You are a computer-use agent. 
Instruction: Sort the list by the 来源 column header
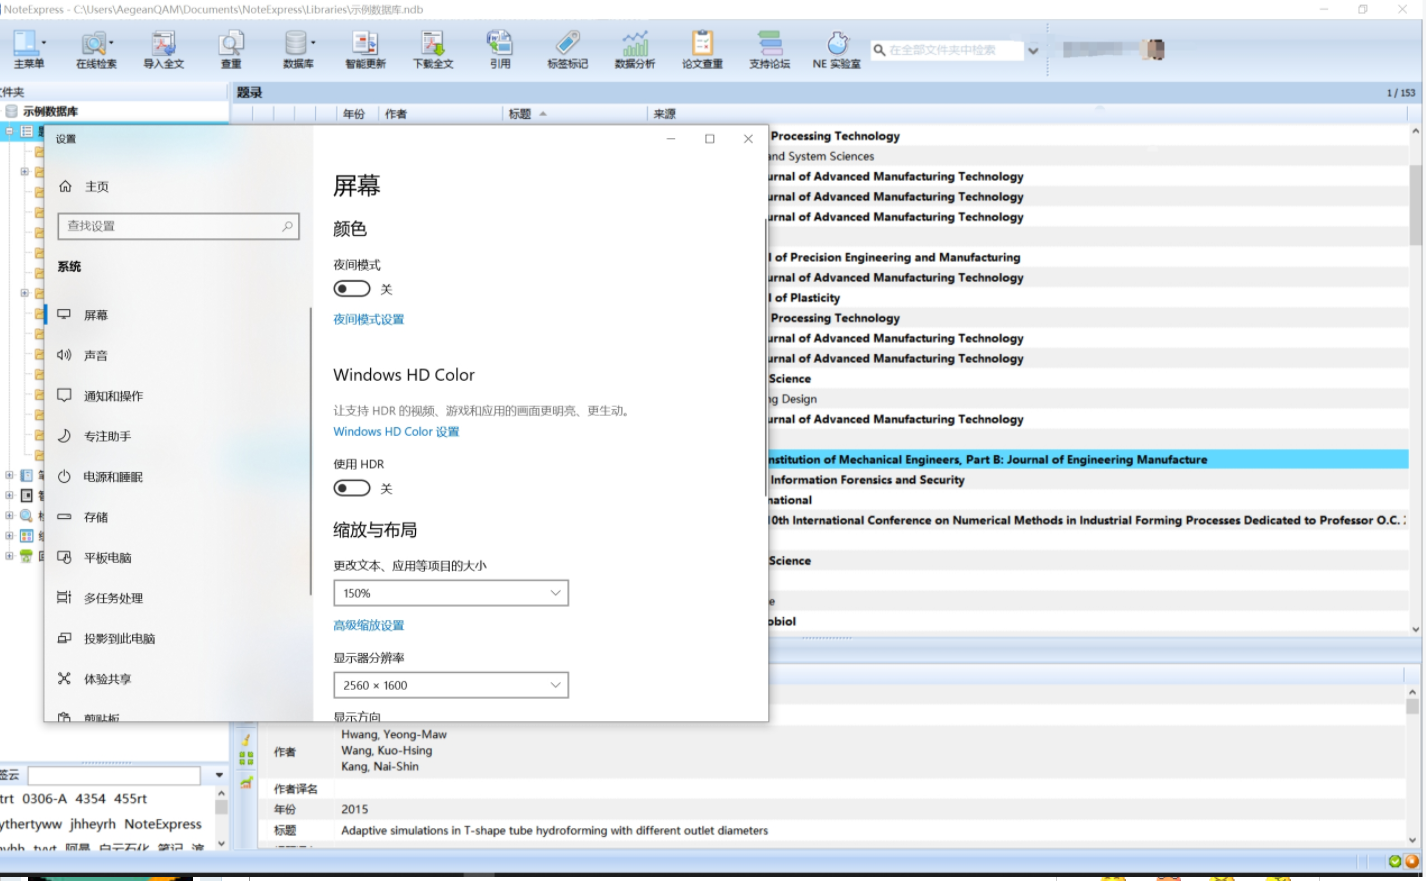(665, 114)
